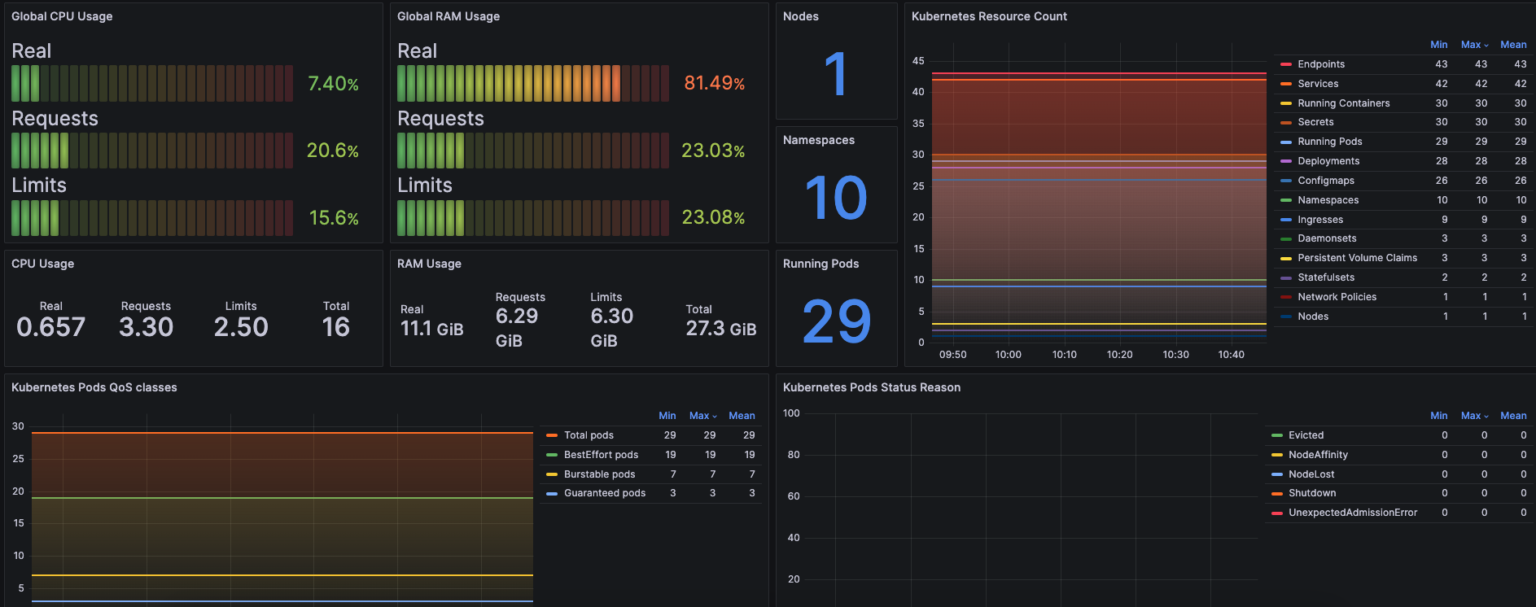This screenshot has width=1536, height=607.
Task: Click the Evicted green color swatch
Action: pos(1276,436)
